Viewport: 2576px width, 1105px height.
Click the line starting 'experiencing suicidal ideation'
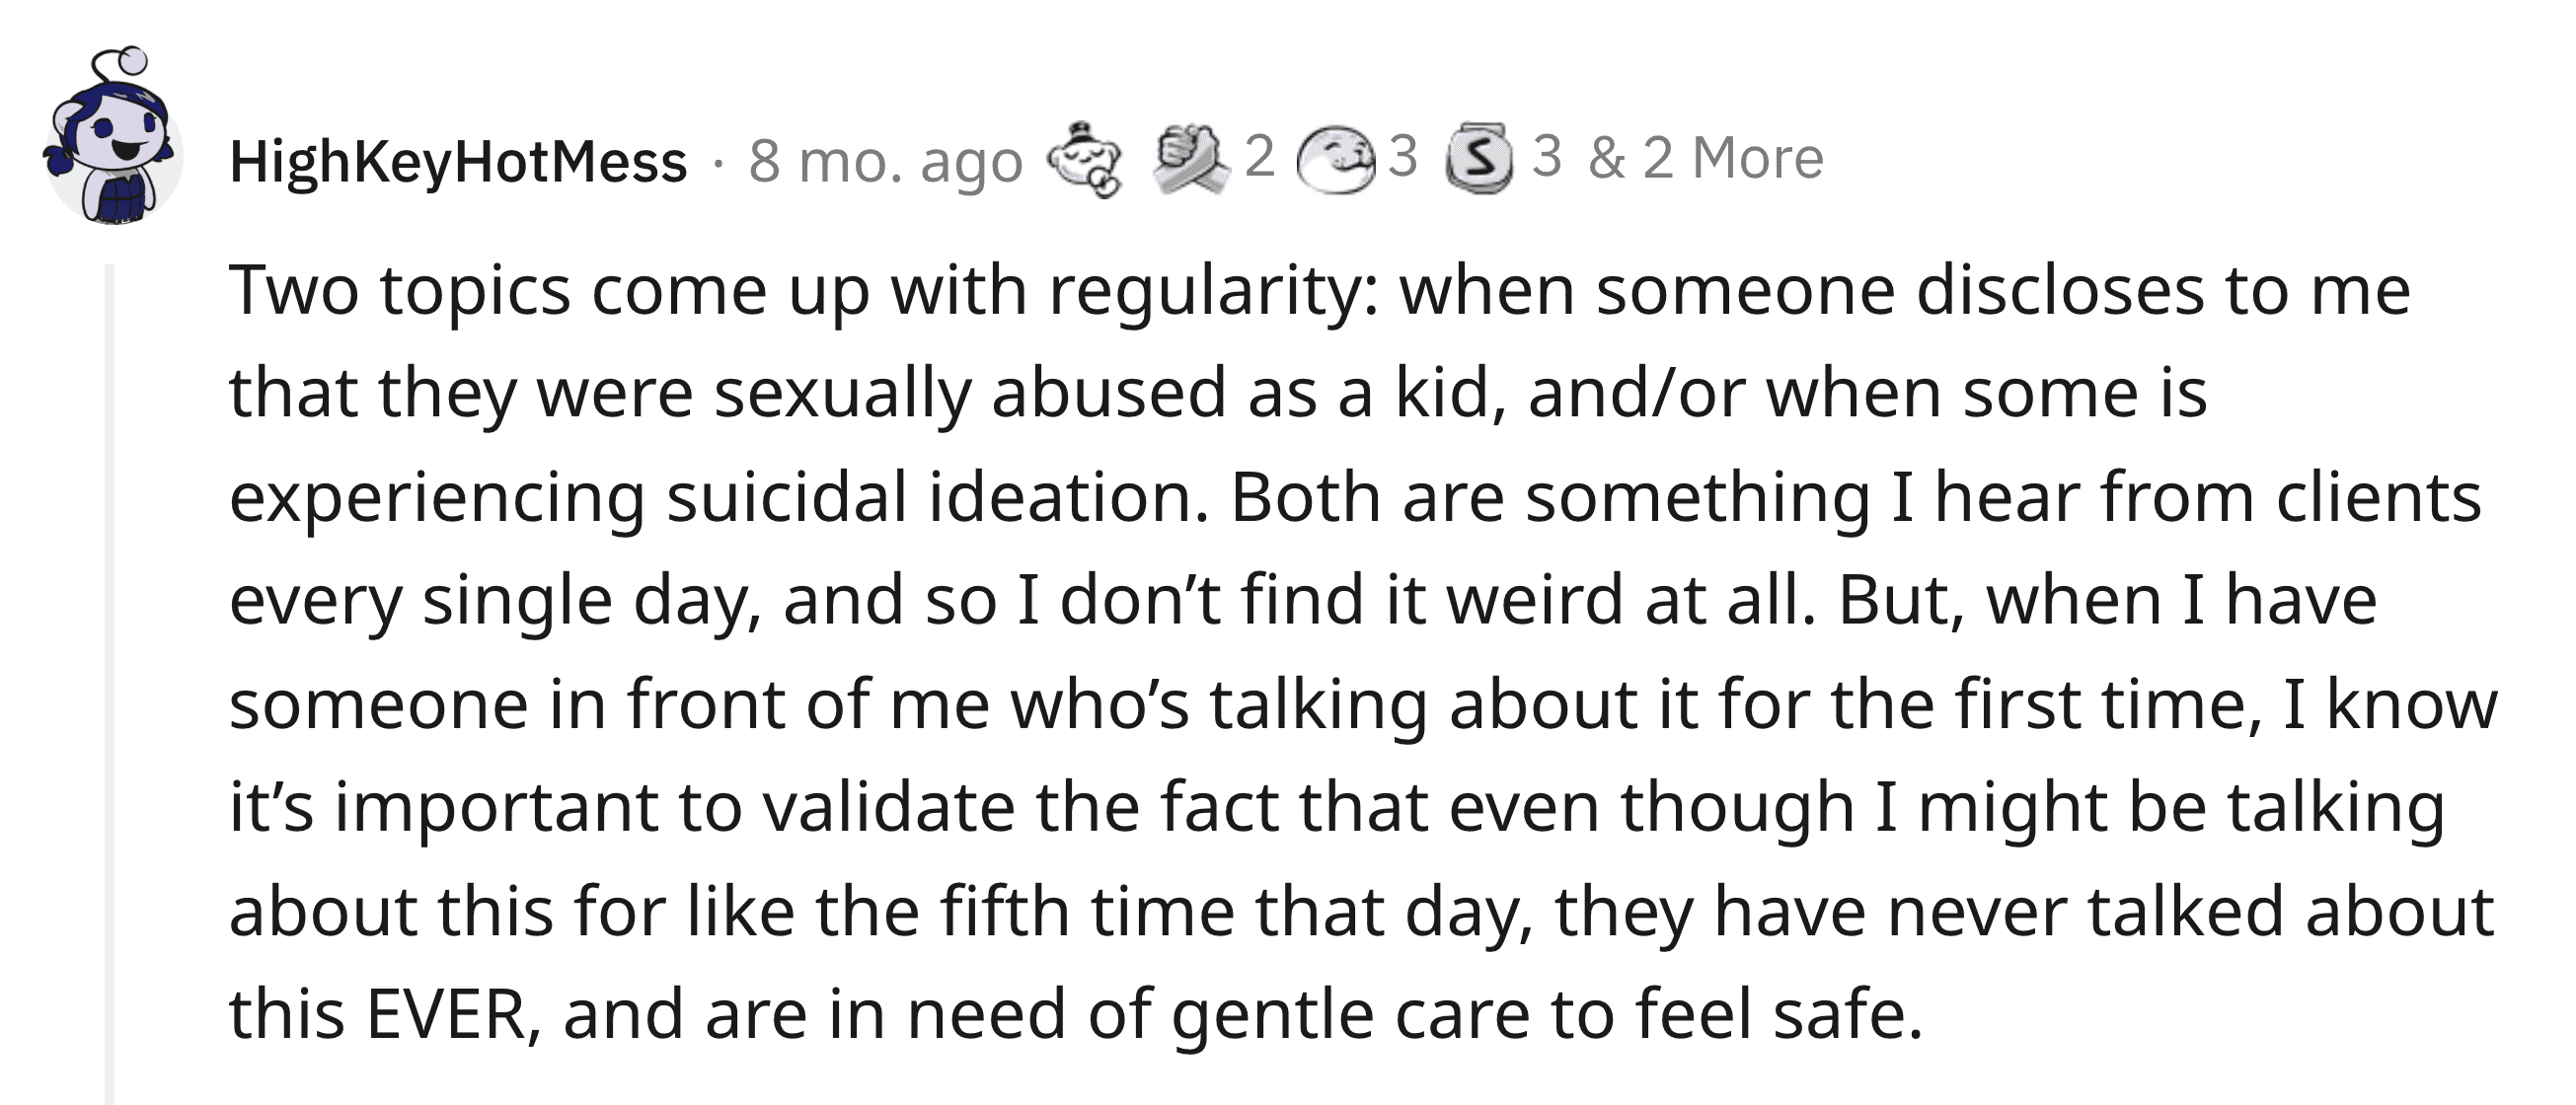pos(1355,498)
